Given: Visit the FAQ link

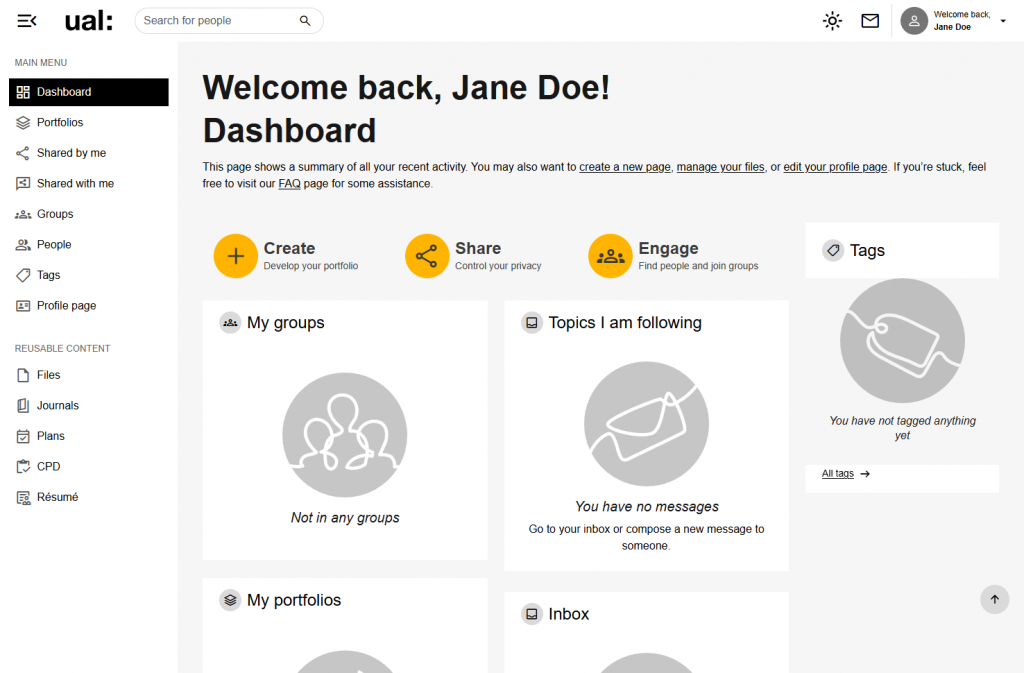Looking at the screenshot, I should click(289, 184).
